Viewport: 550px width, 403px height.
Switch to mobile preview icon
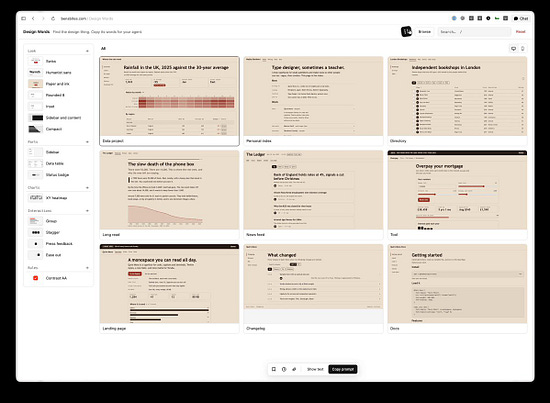pyautogui.click(x=523, y=49)
